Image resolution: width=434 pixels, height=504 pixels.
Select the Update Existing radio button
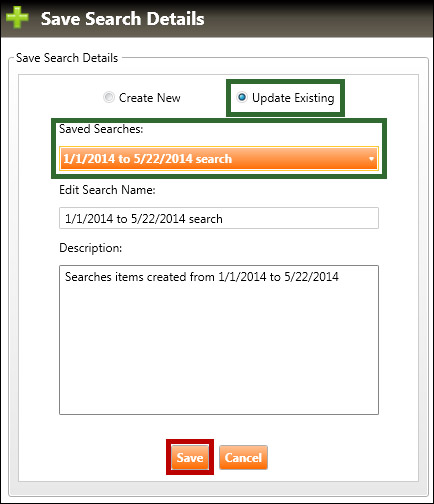(242, 97)
